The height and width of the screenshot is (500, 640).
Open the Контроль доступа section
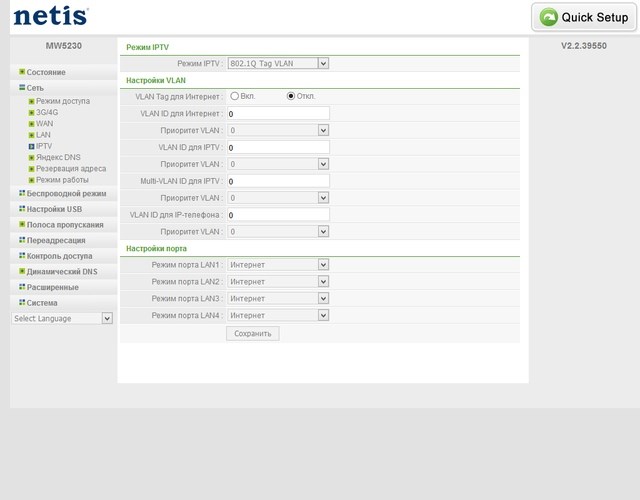pos(59,256)
